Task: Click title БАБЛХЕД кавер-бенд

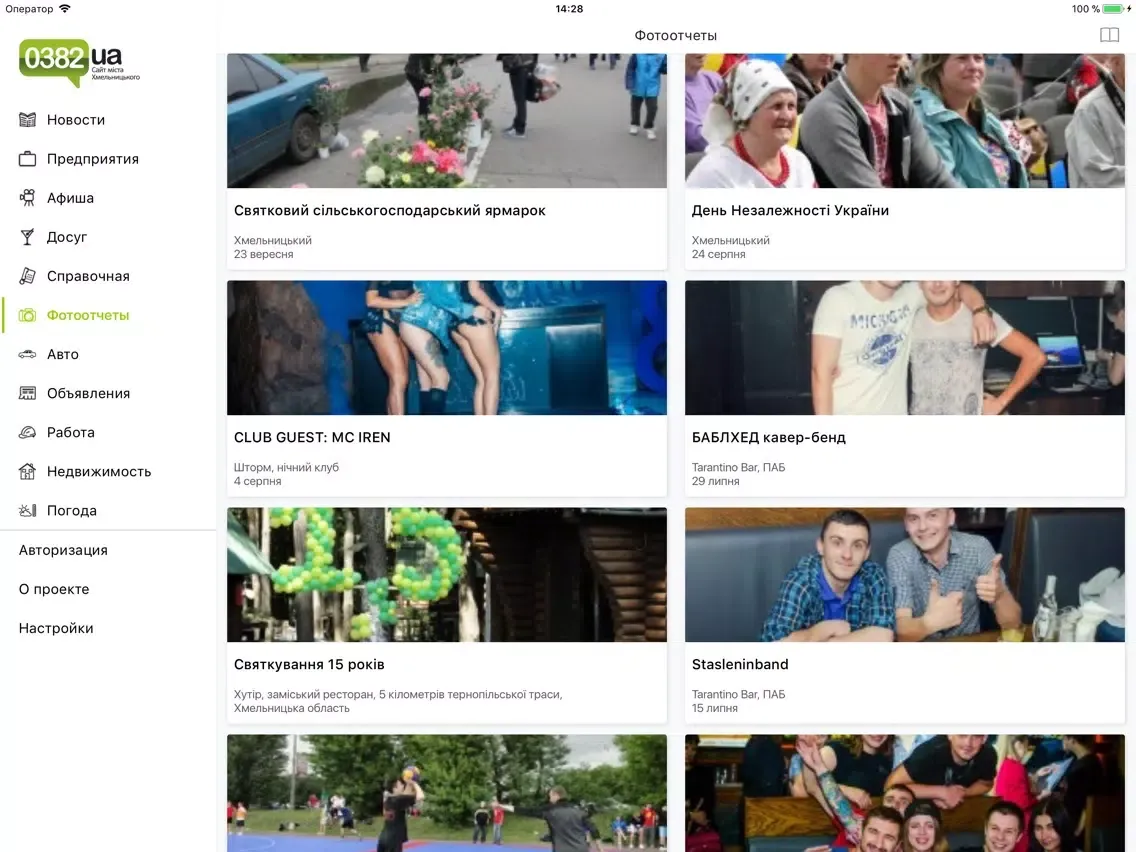Action: tap(769, 437)
